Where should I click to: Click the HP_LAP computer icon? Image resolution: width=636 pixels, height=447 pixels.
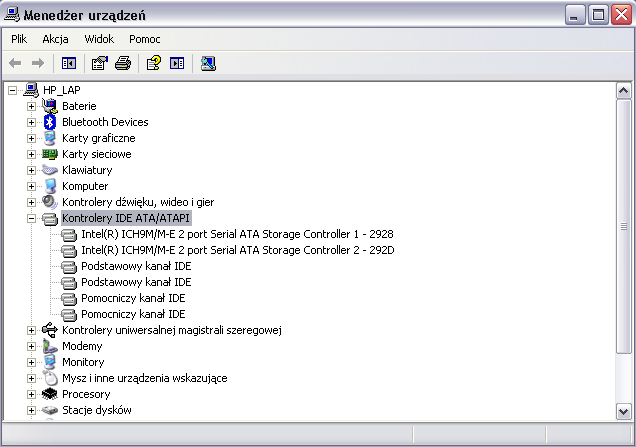[x=31, y=90]
